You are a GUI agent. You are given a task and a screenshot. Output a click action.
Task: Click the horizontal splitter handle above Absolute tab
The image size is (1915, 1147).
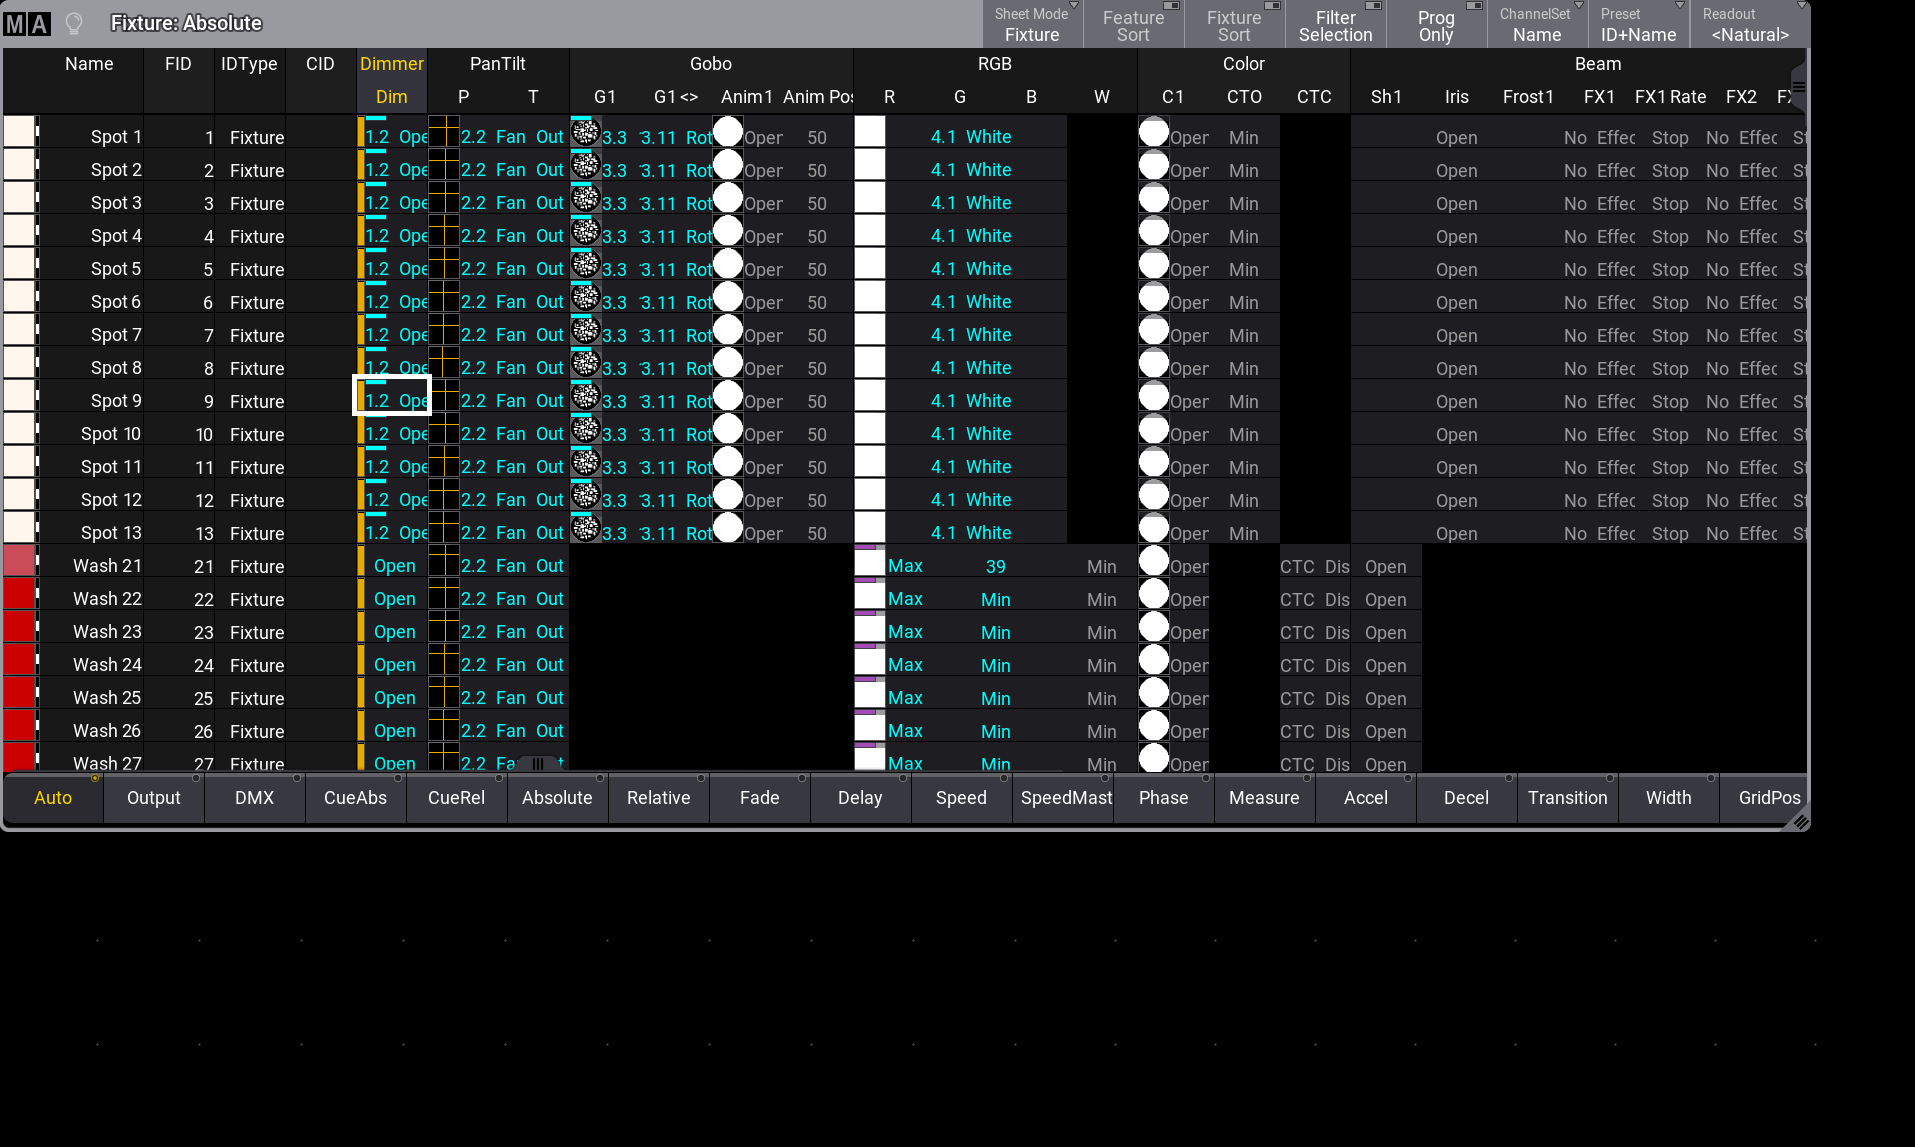pos(538,764)
